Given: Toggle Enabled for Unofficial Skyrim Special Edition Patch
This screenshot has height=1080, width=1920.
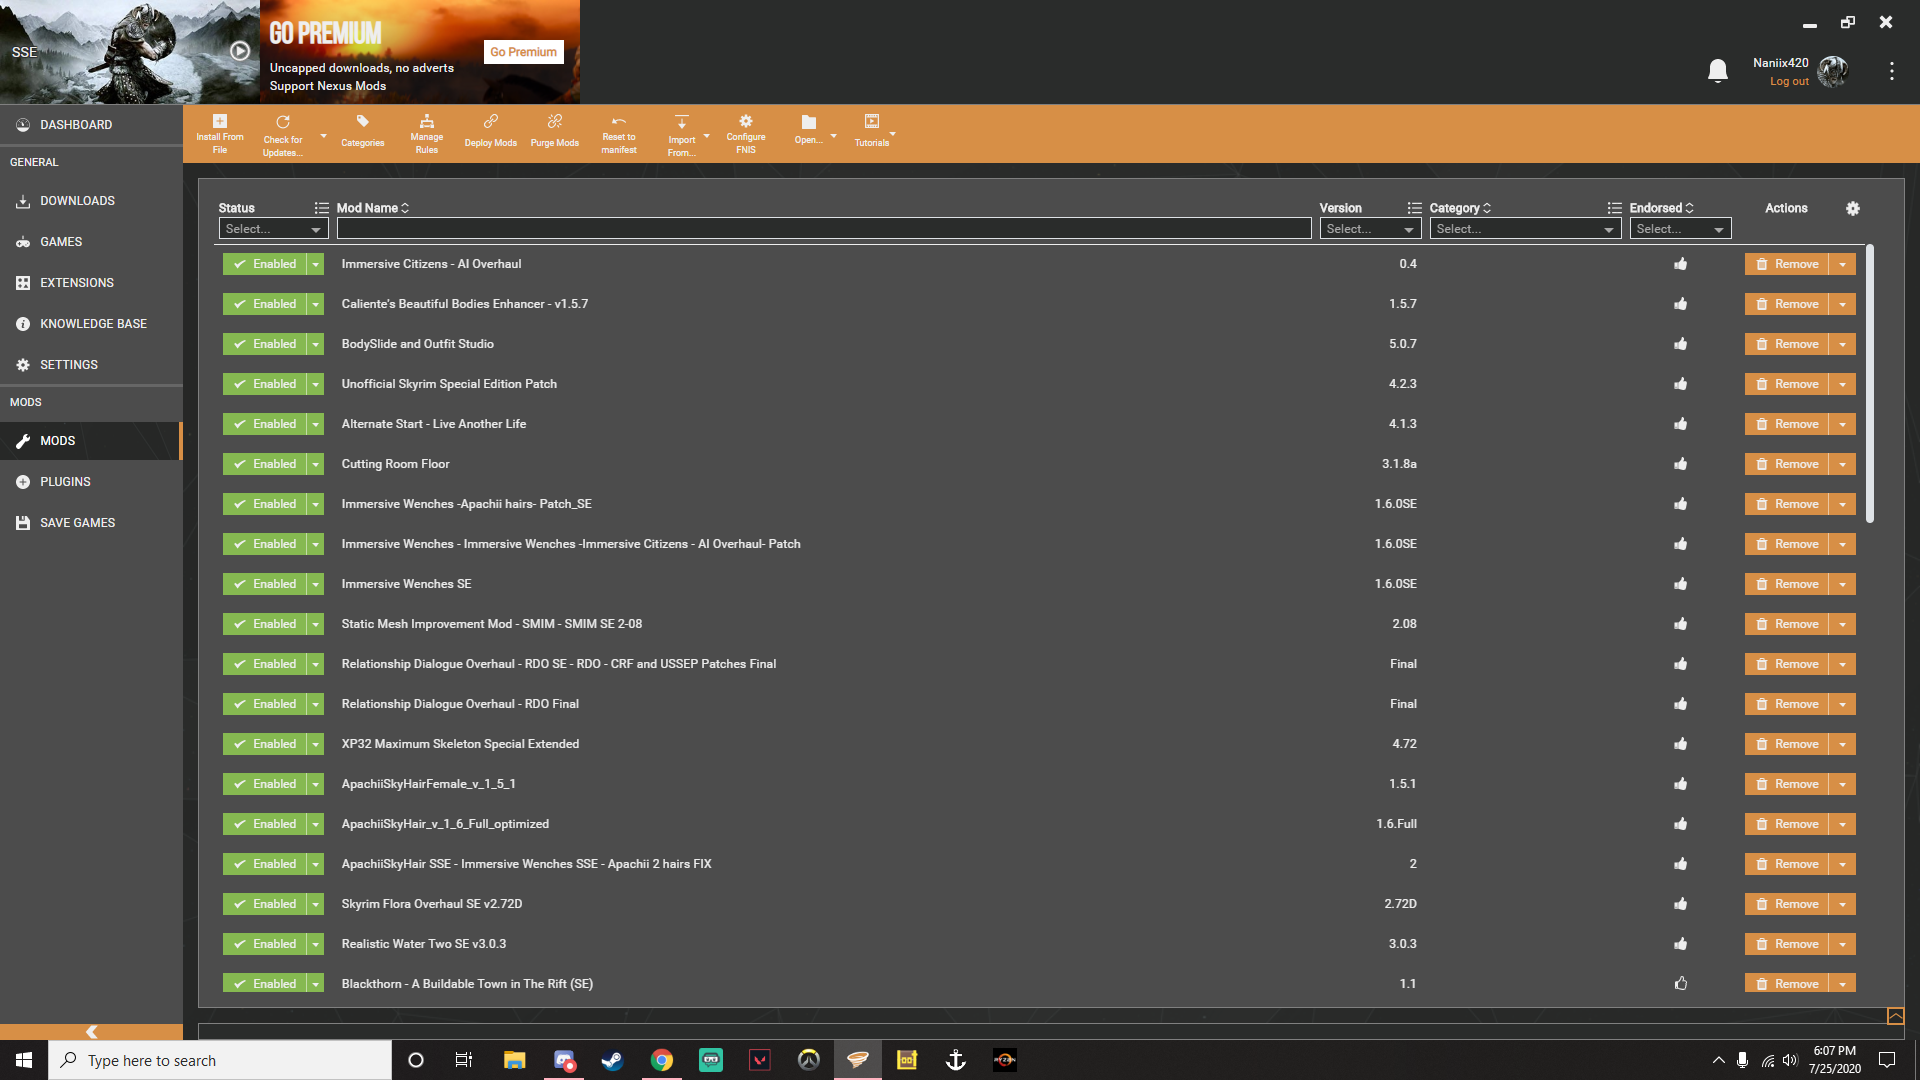Looking at the screenshot, I should point(265,384).
